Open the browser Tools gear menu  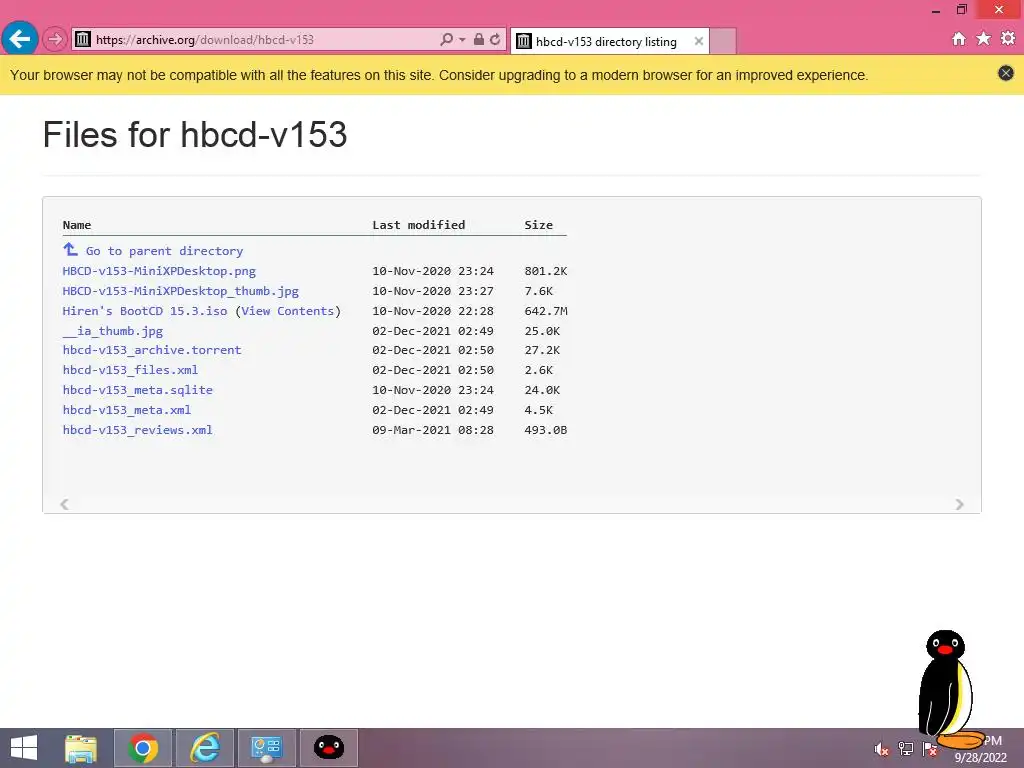(1008, 39)
